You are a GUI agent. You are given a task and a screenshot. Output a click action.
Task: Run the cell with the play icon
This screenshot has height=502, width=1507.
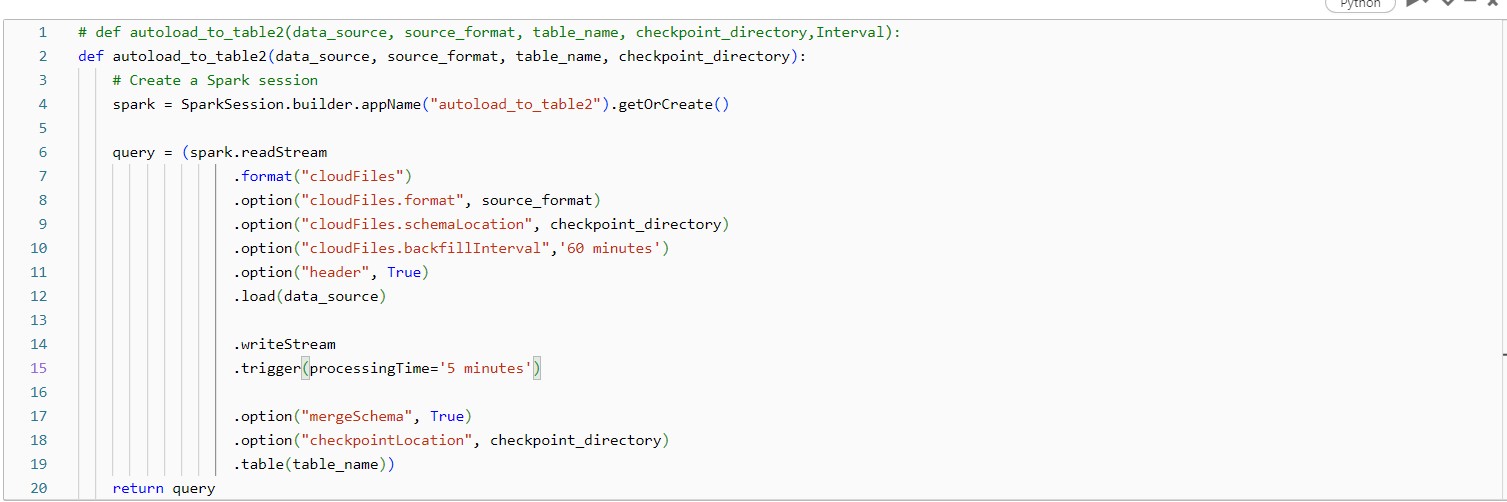click(1416, 4)
